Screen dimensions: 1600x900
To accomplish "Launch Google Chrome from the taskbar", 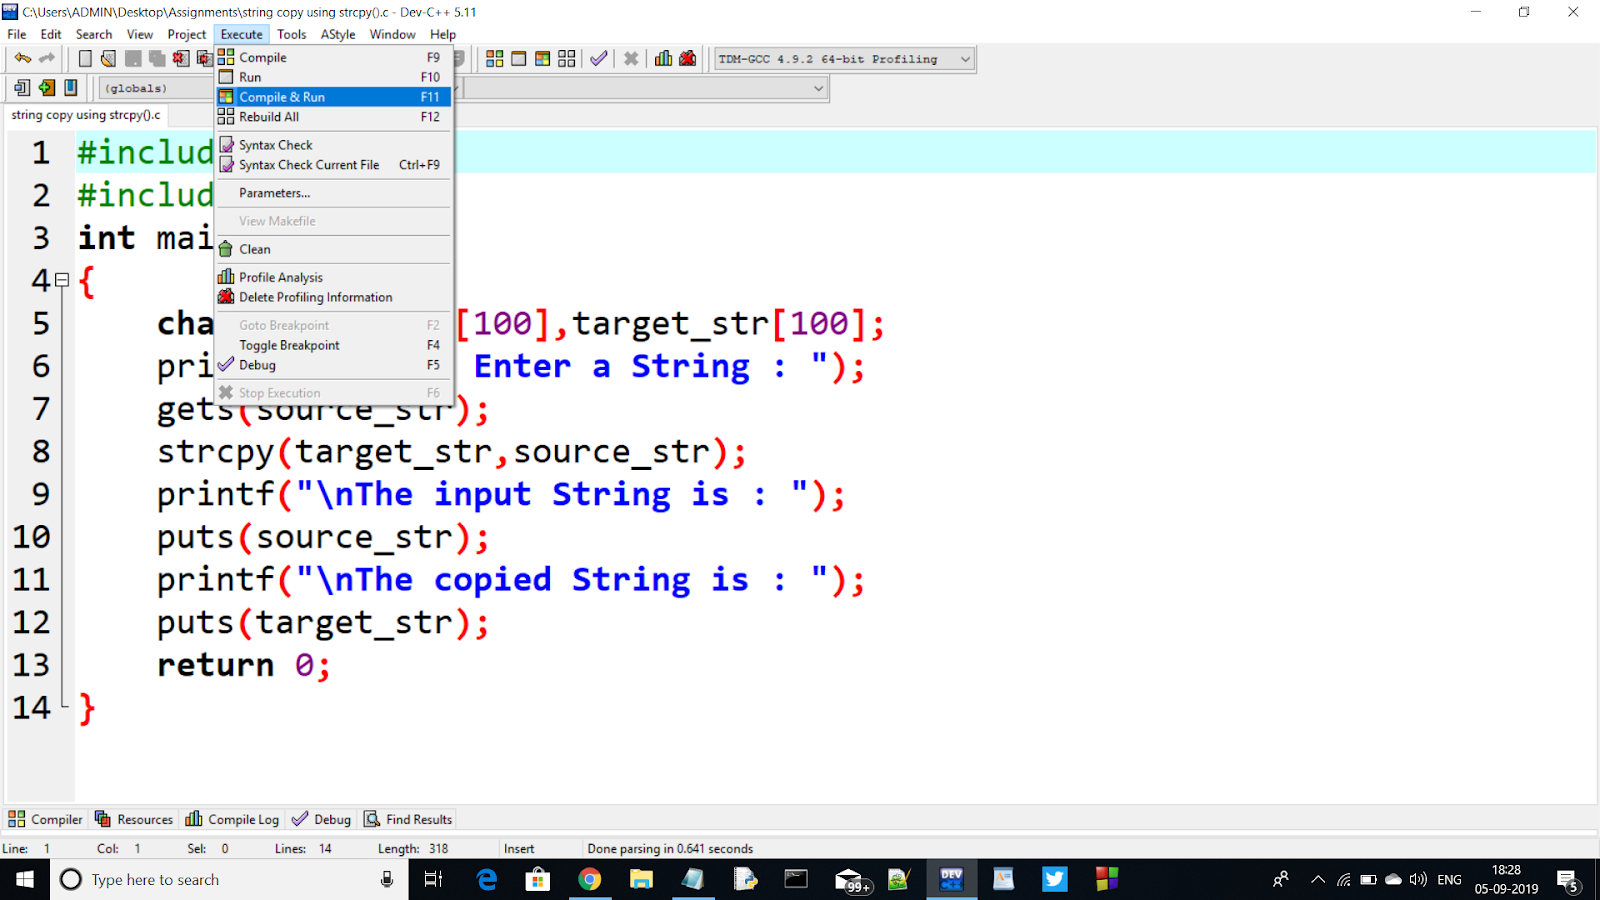I will [590, 879].
